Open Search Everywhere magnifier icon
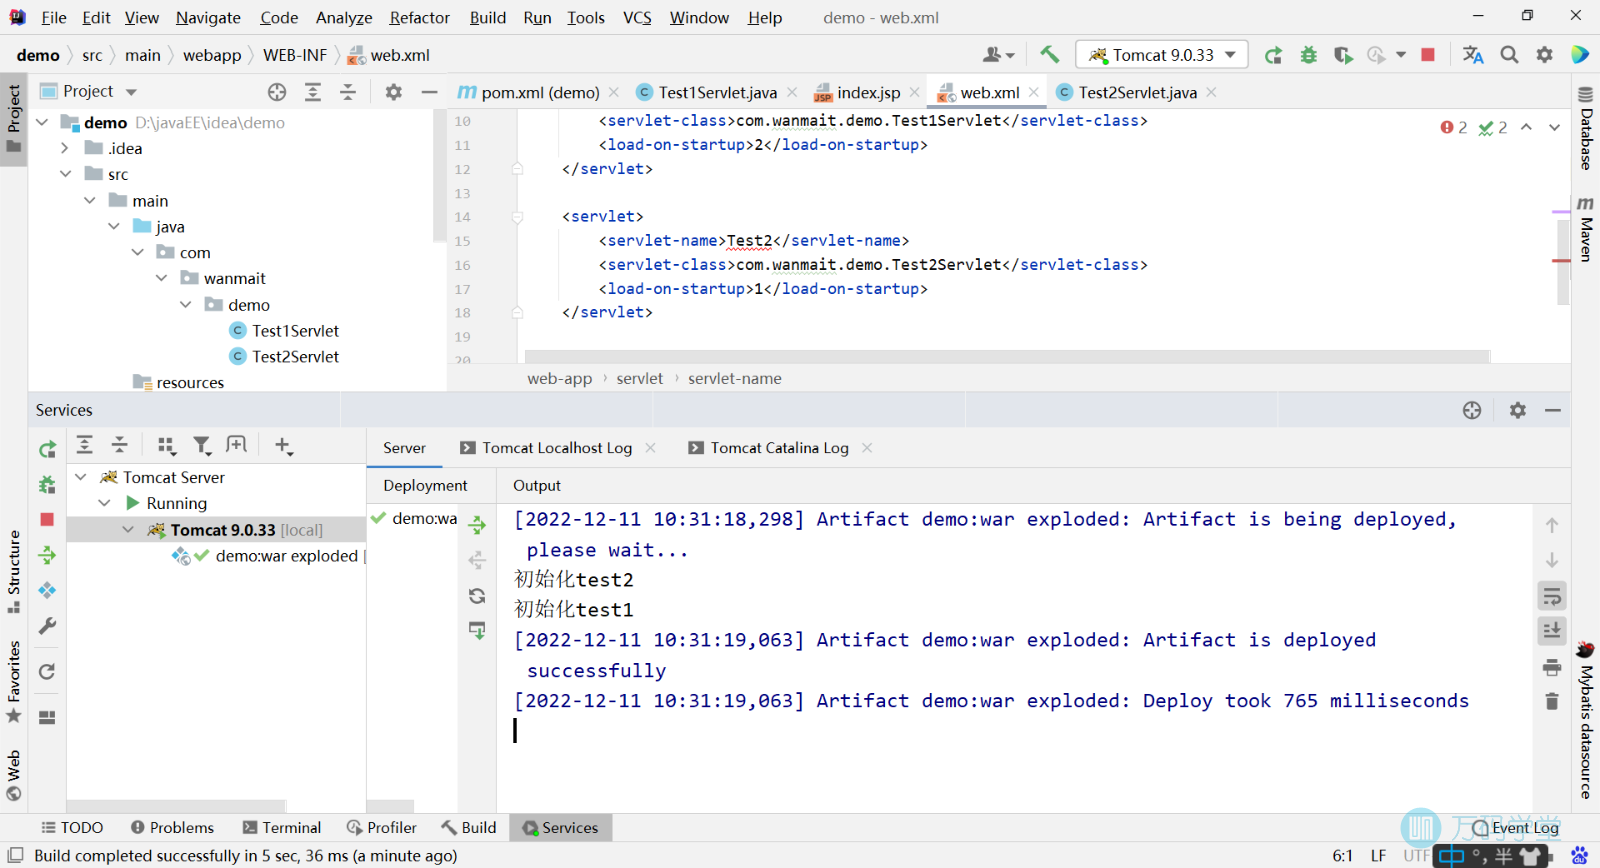1600x868 pixels. (x=1509, y=55)
